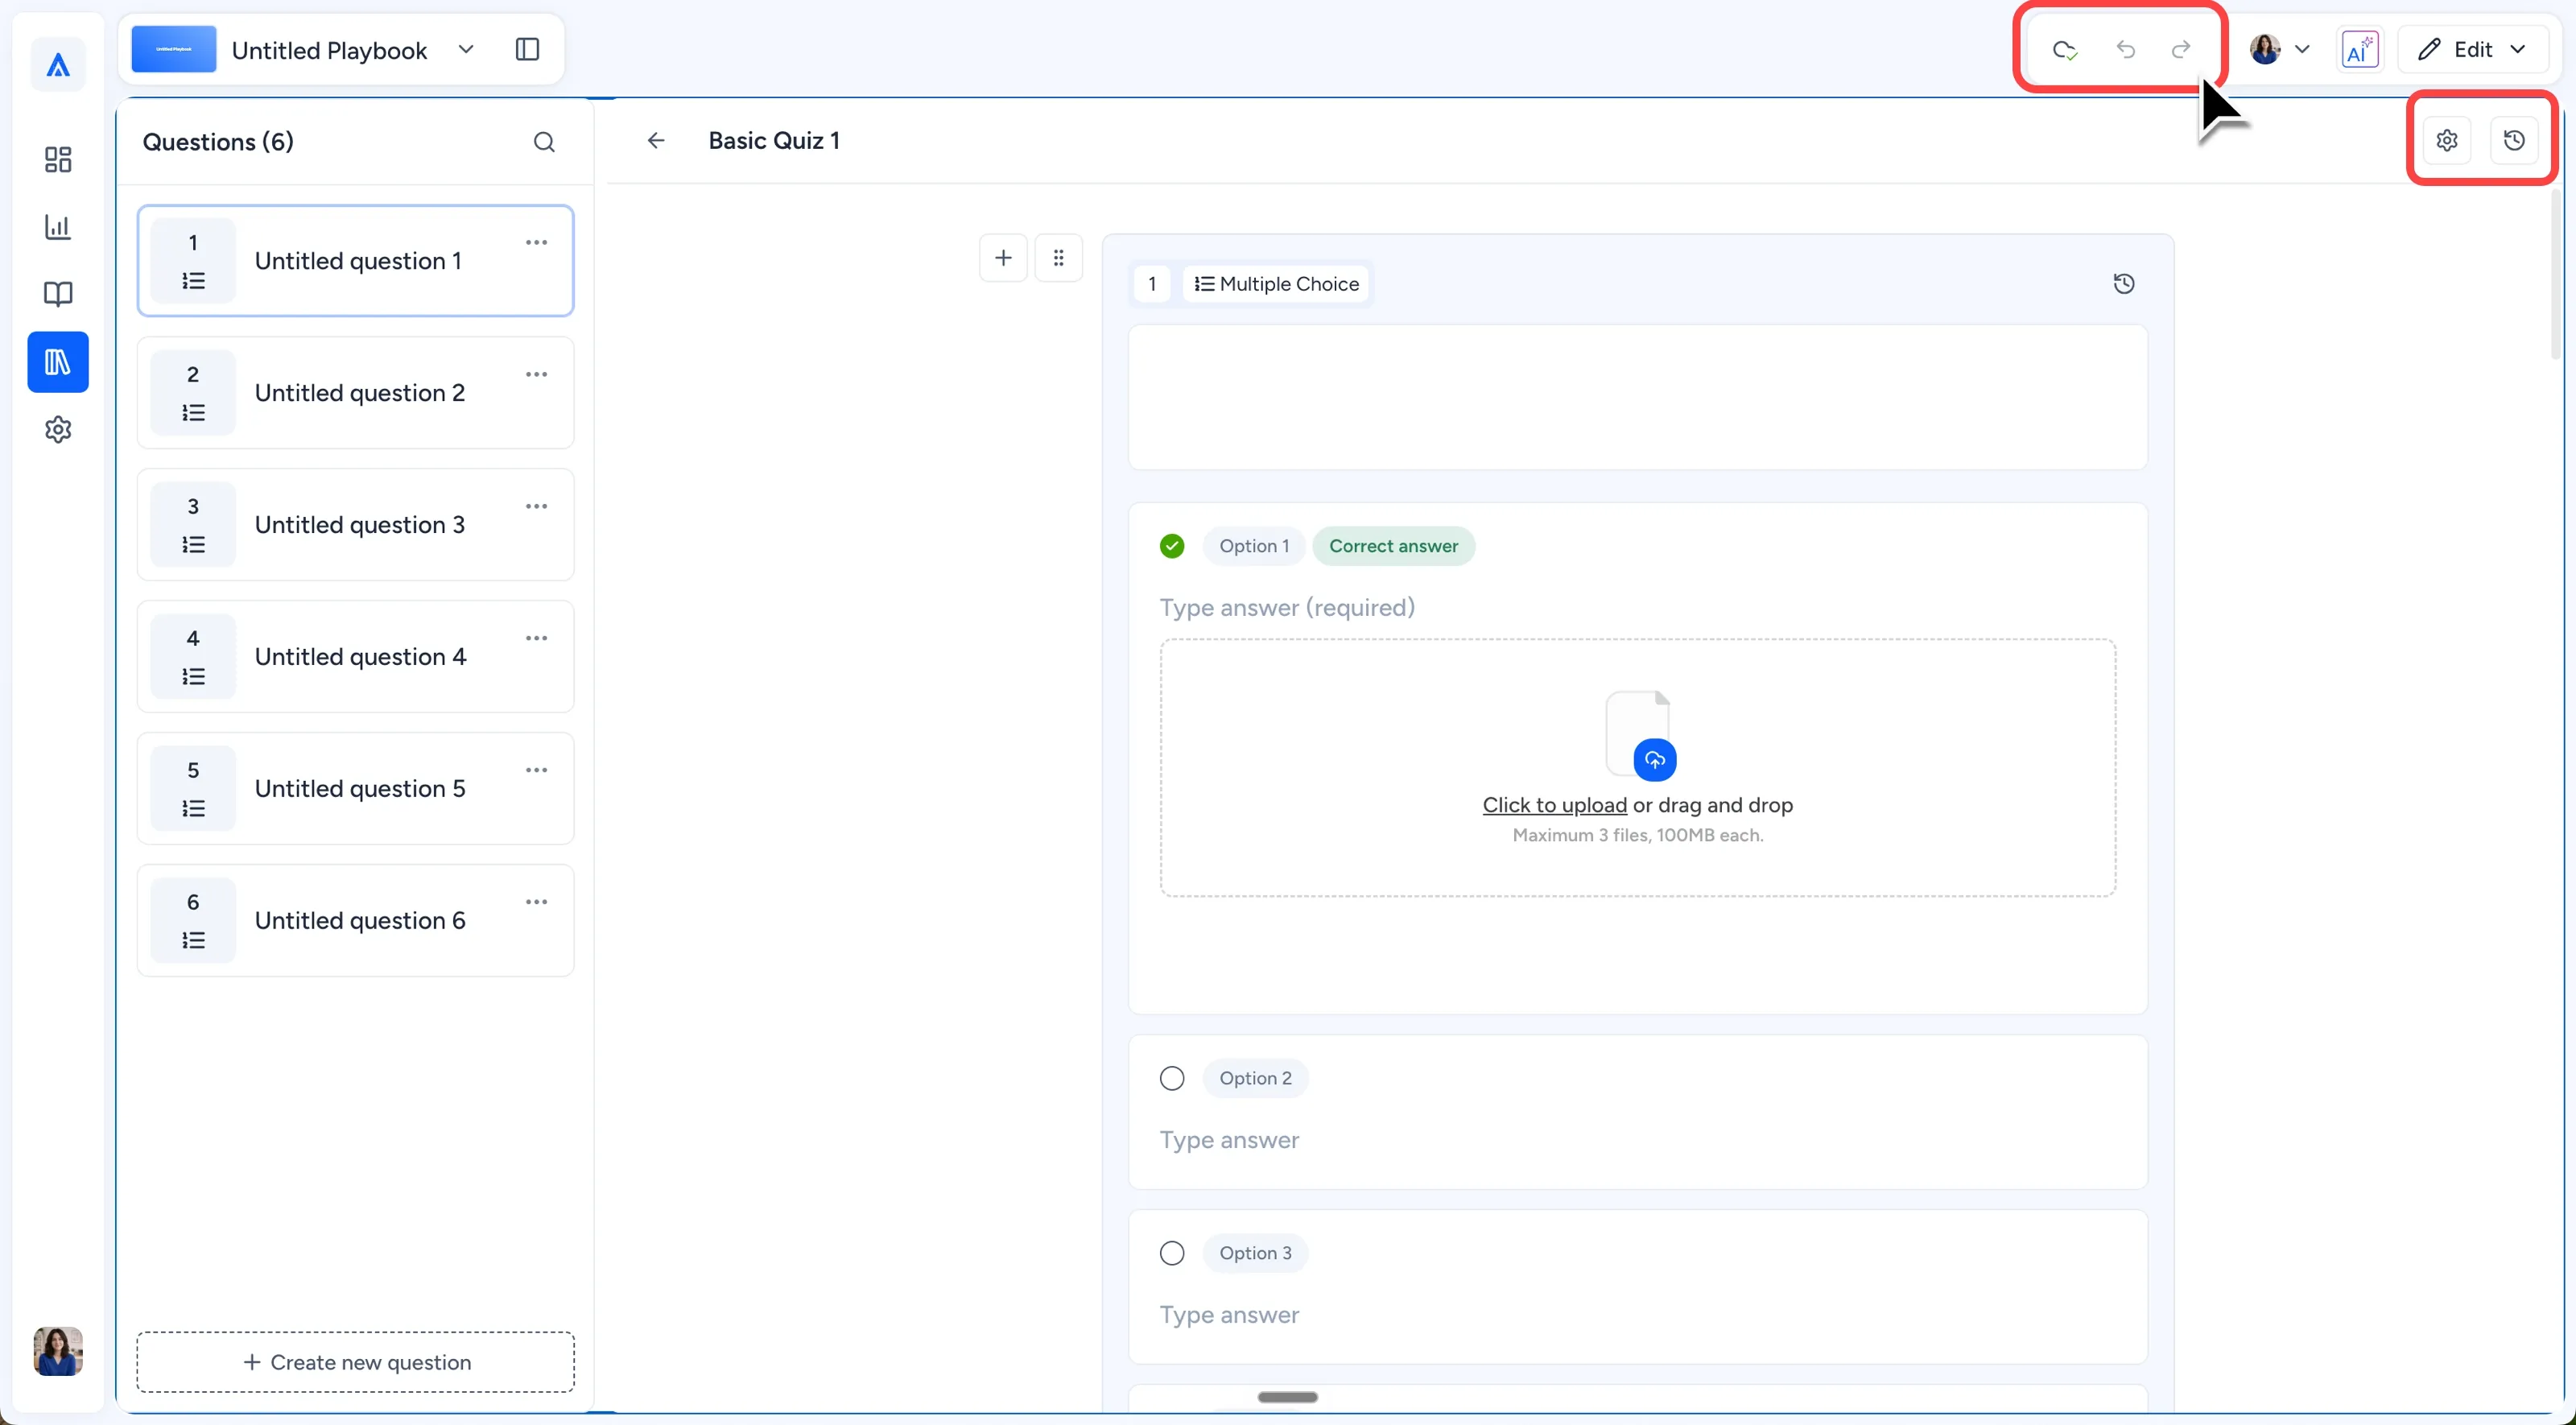The height and width of the screenshot is (1425, 2576).
Task: Open more options for Untitled question 6
Action: 537,902
